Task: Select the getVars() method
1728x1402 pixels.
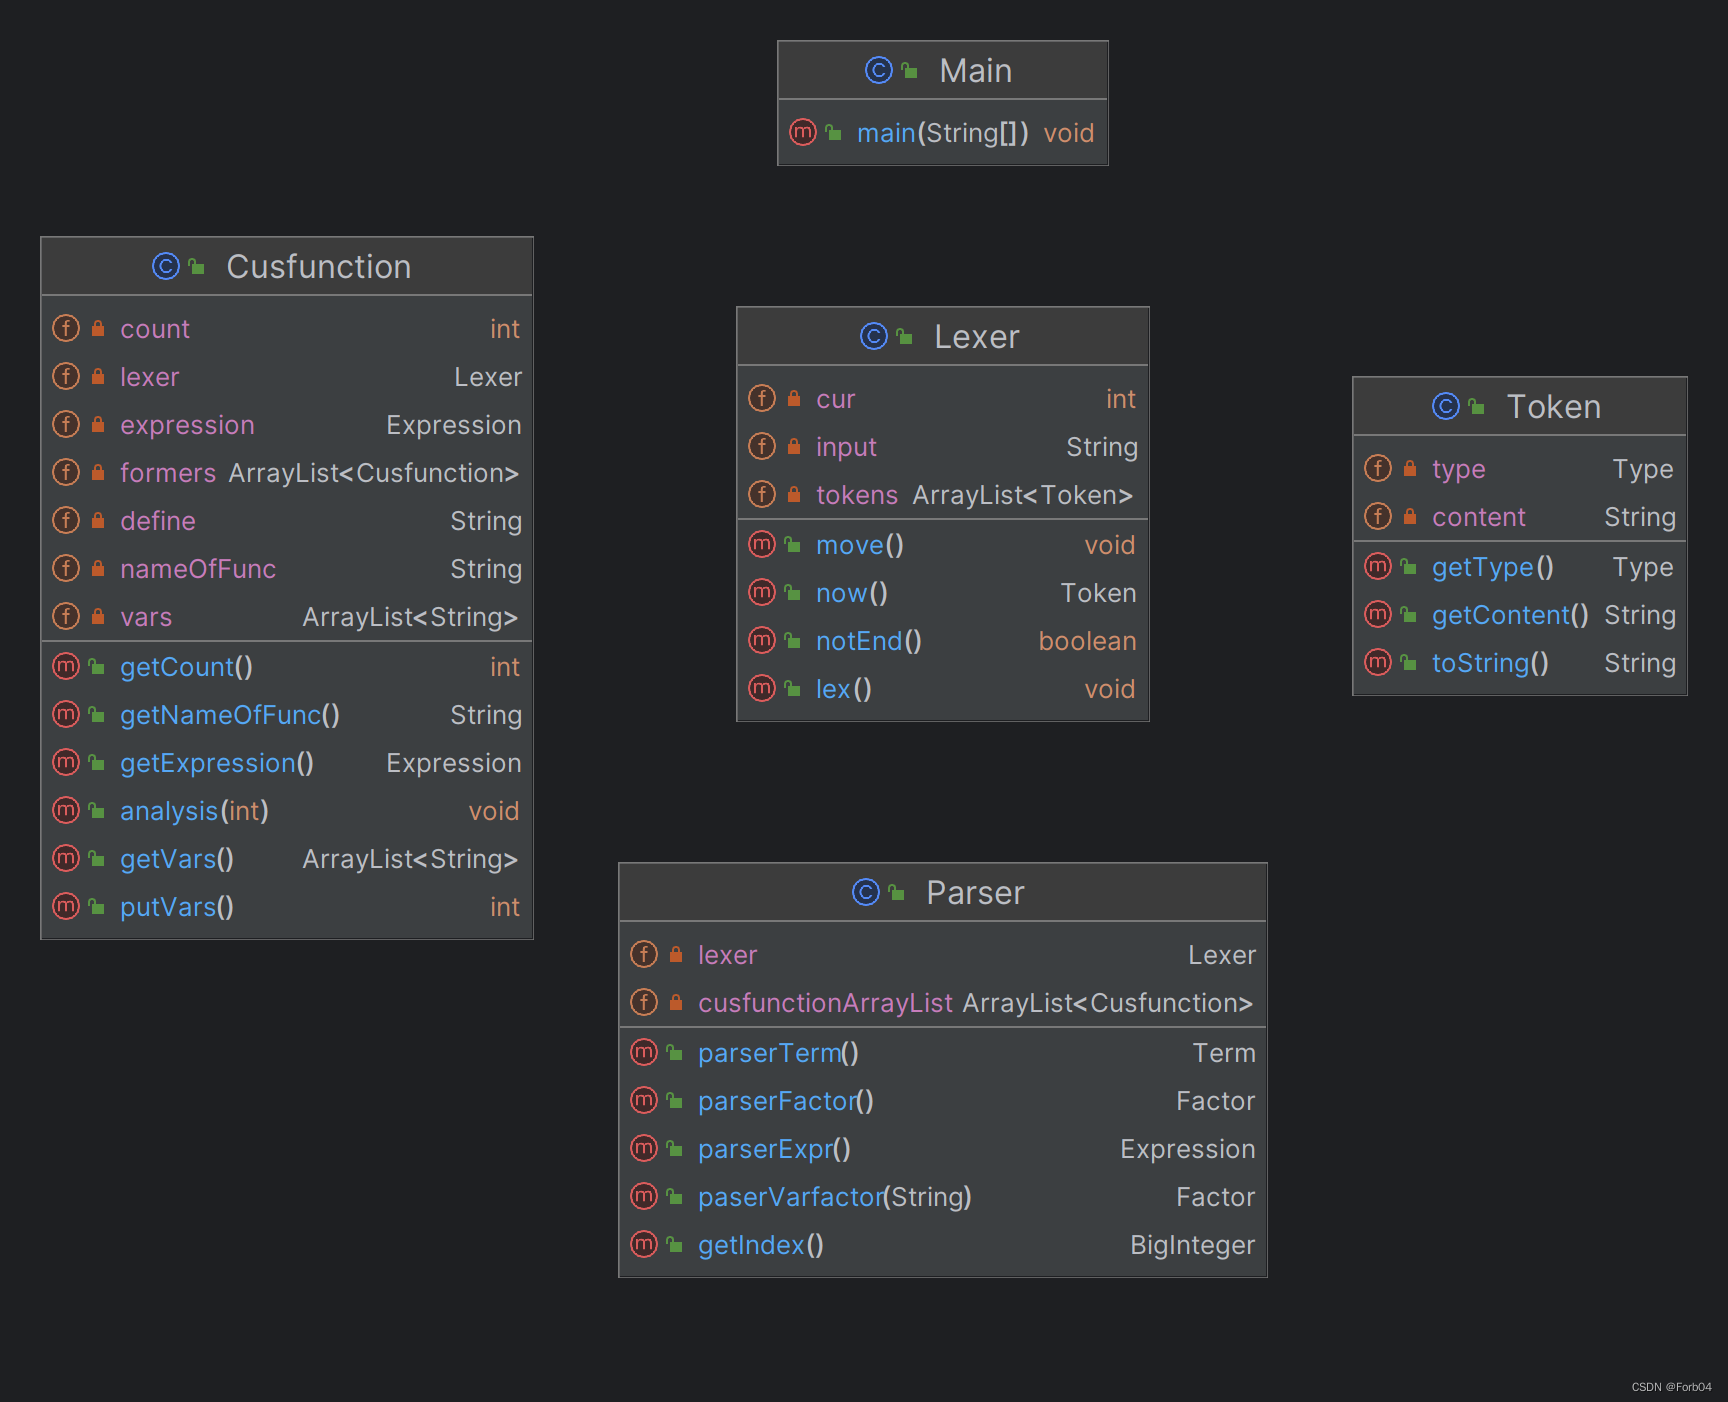Action: click(287, 859)
